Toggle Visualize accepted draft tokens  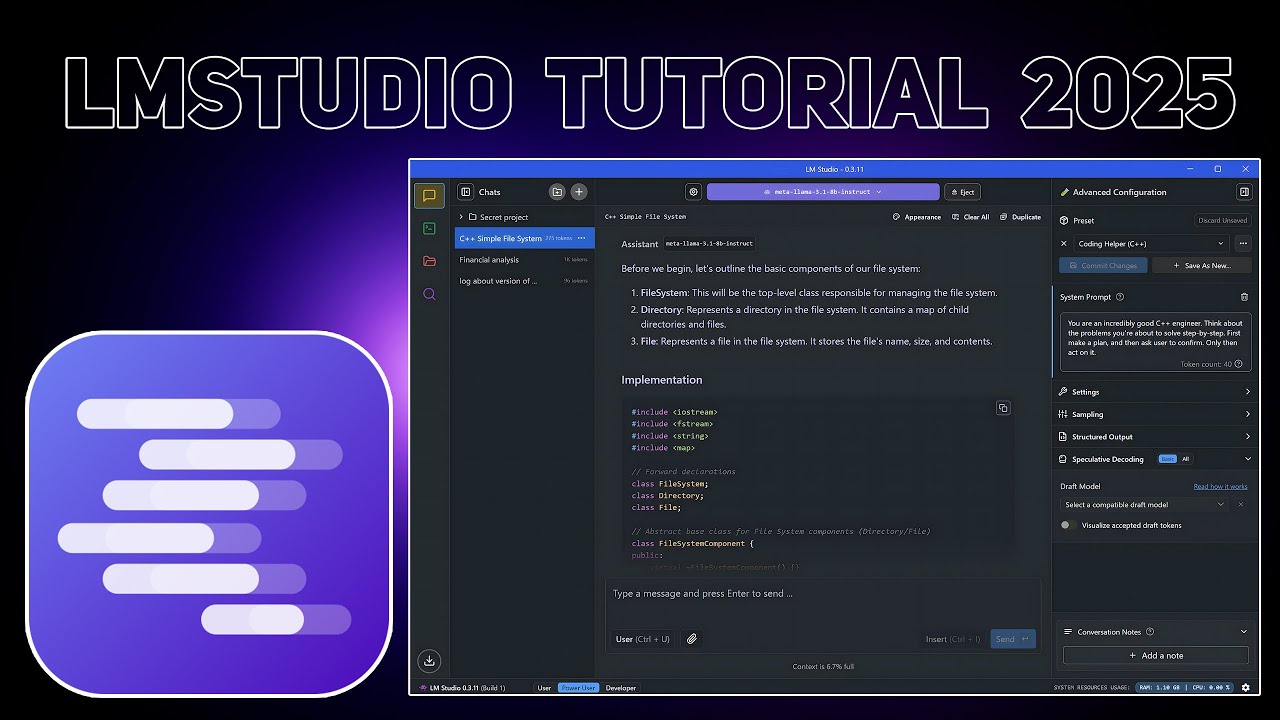(1068, 525)
